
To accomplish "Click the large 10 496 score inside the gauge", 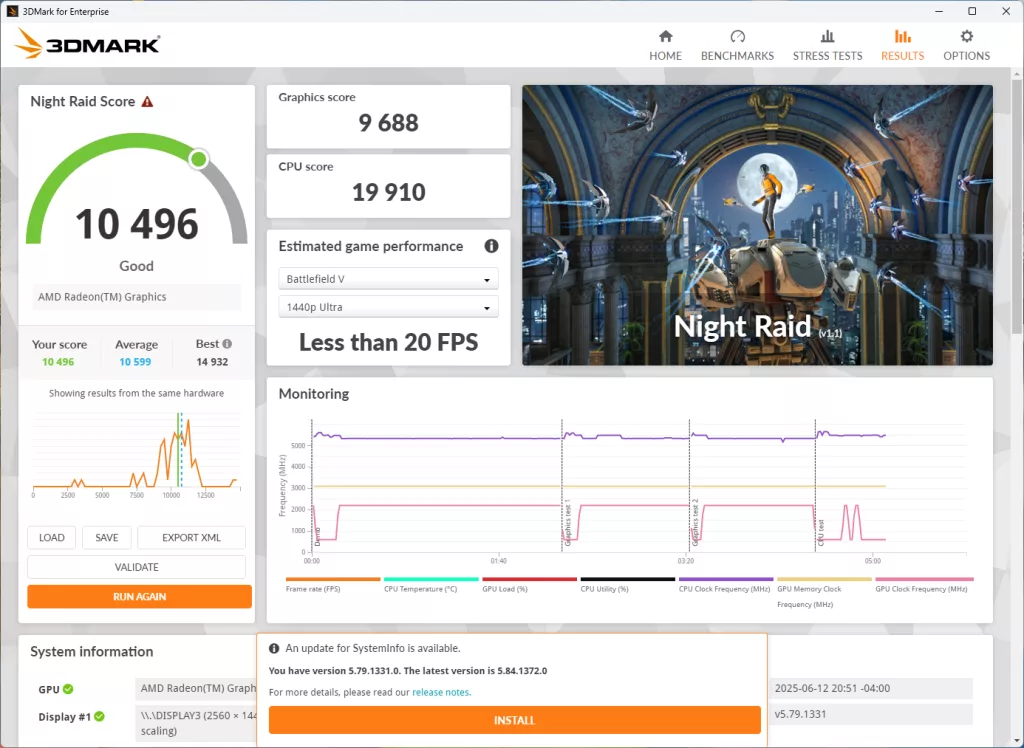I will click(x=136, y=224).
